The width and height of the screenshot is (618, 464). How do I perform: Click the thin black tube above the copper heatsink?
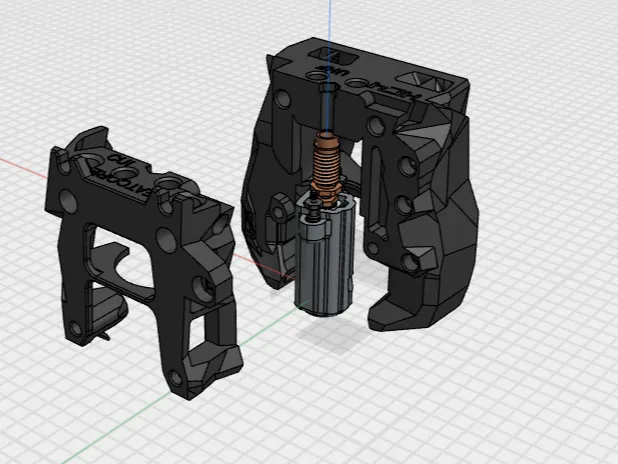pyautogui.click(x=327, y=109)
